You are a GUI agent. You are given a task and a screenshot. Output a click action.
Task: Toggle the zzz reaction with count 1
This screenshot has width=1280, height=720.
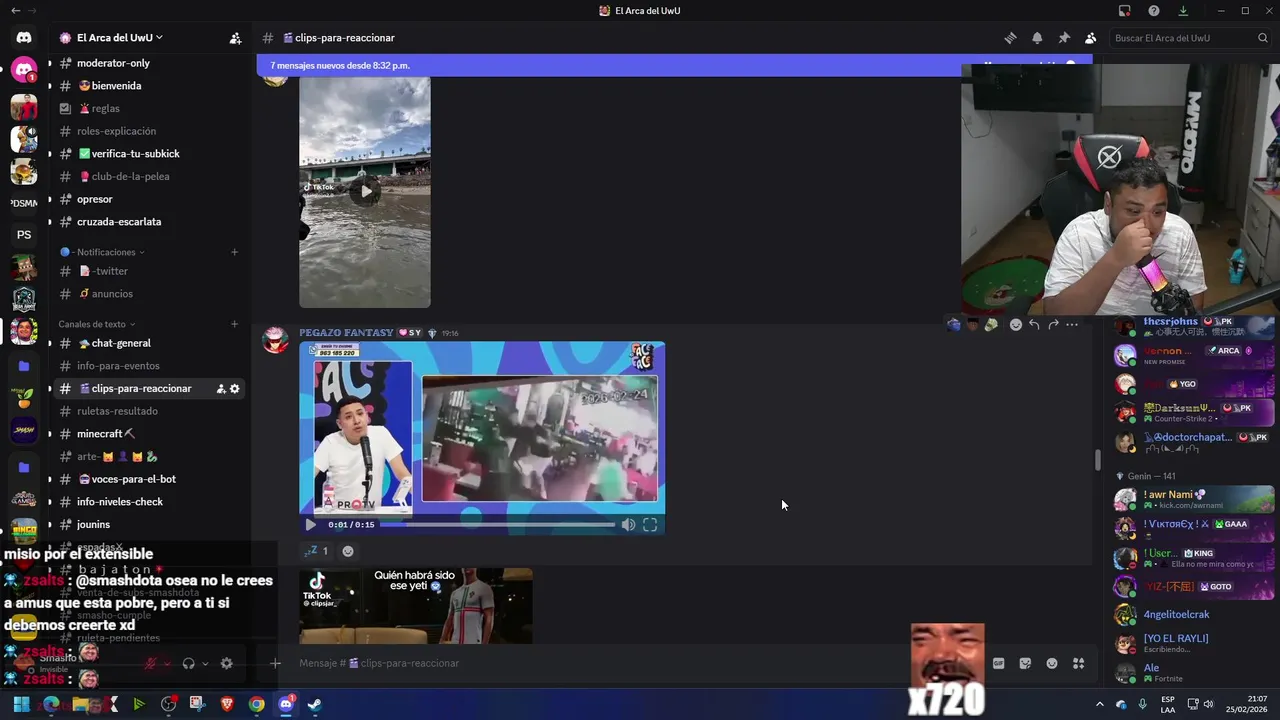(316, 551)
